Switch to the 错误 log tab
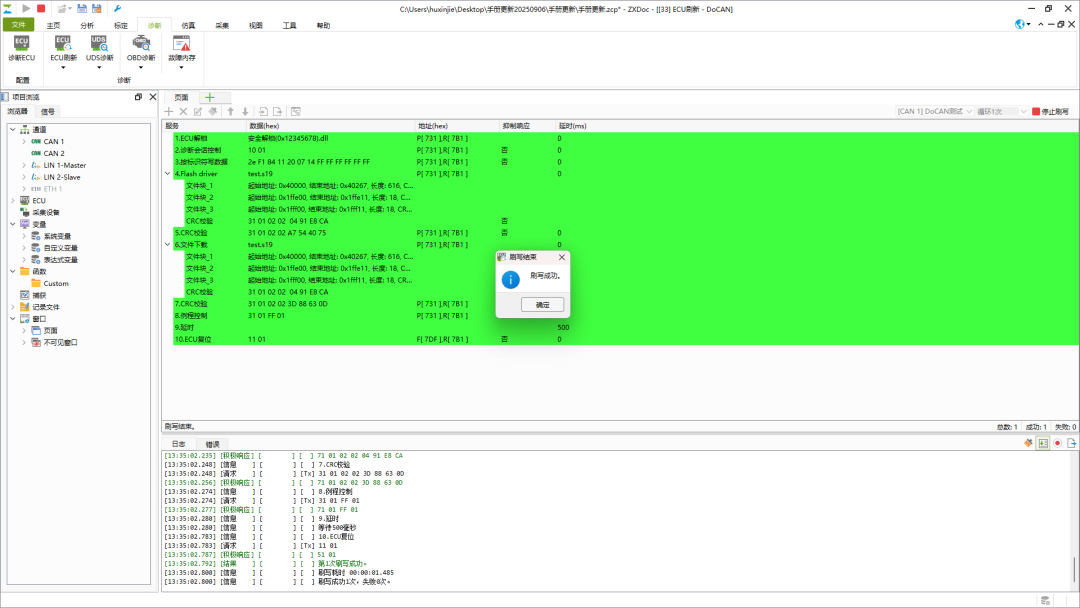The image size is (1080, 608). (x=212, y=443)
